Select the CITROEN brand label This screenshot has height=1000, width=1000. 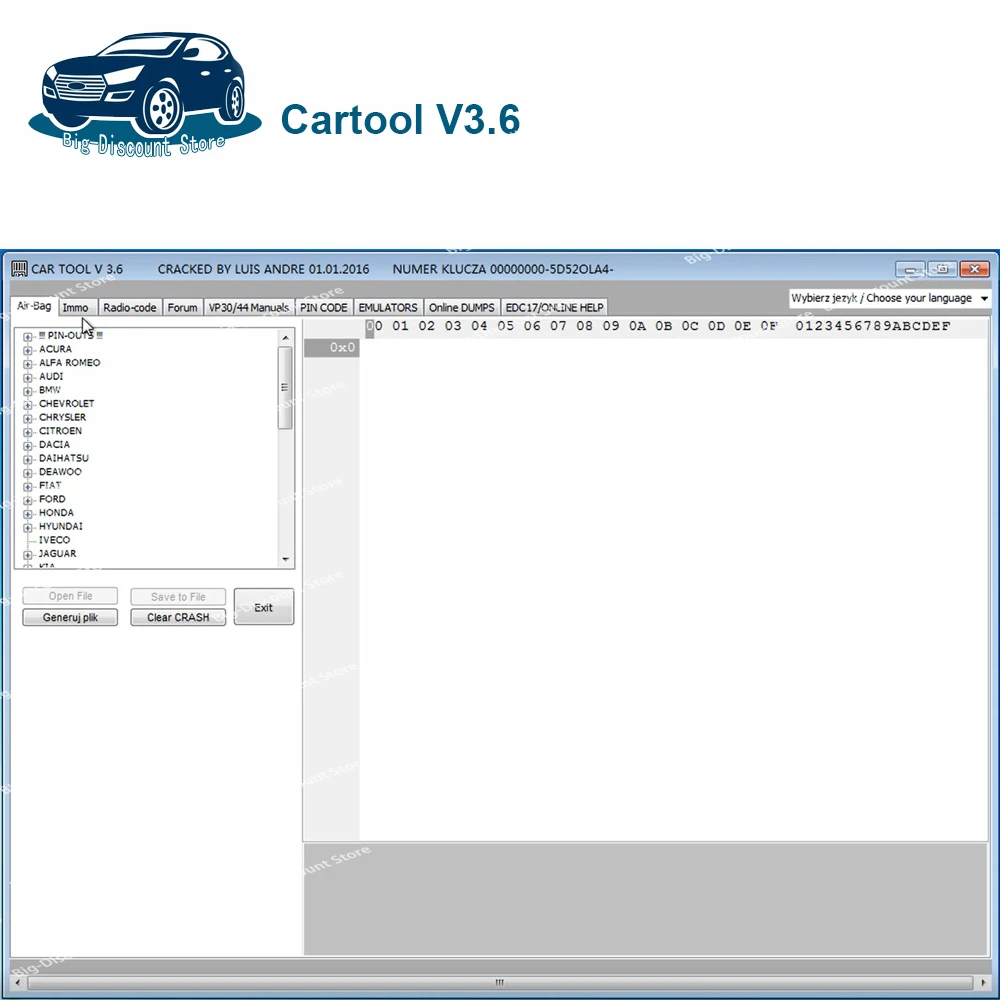tap(61, 430)
